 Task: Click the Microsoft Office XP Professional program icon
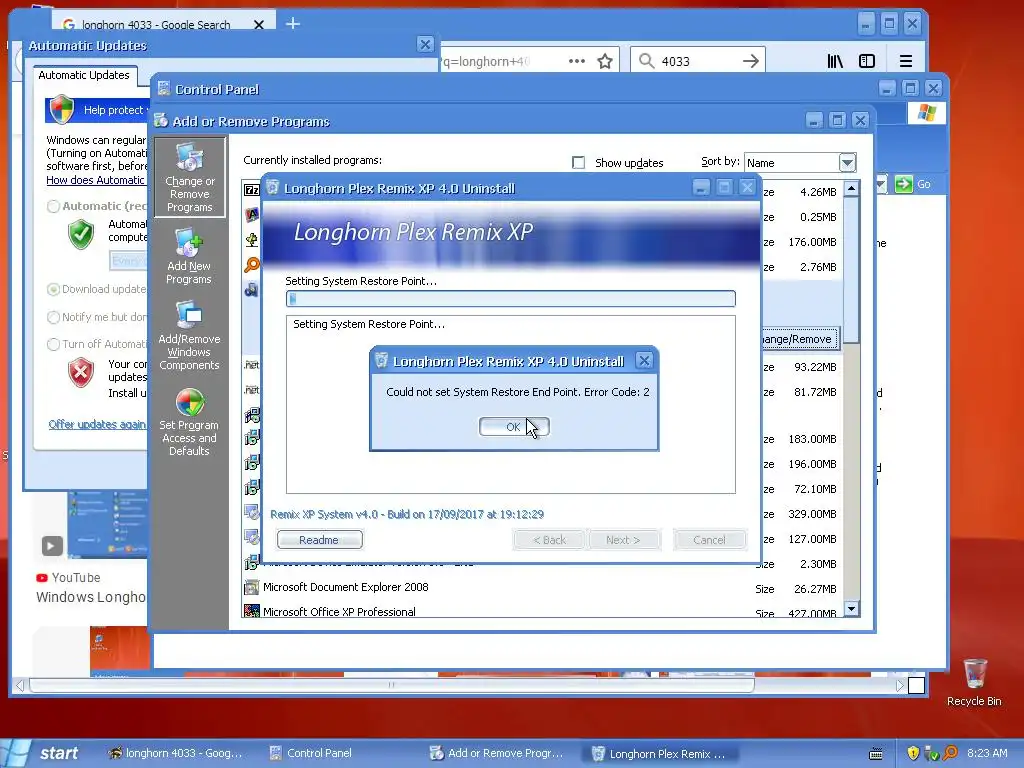(x=251, y=611)
